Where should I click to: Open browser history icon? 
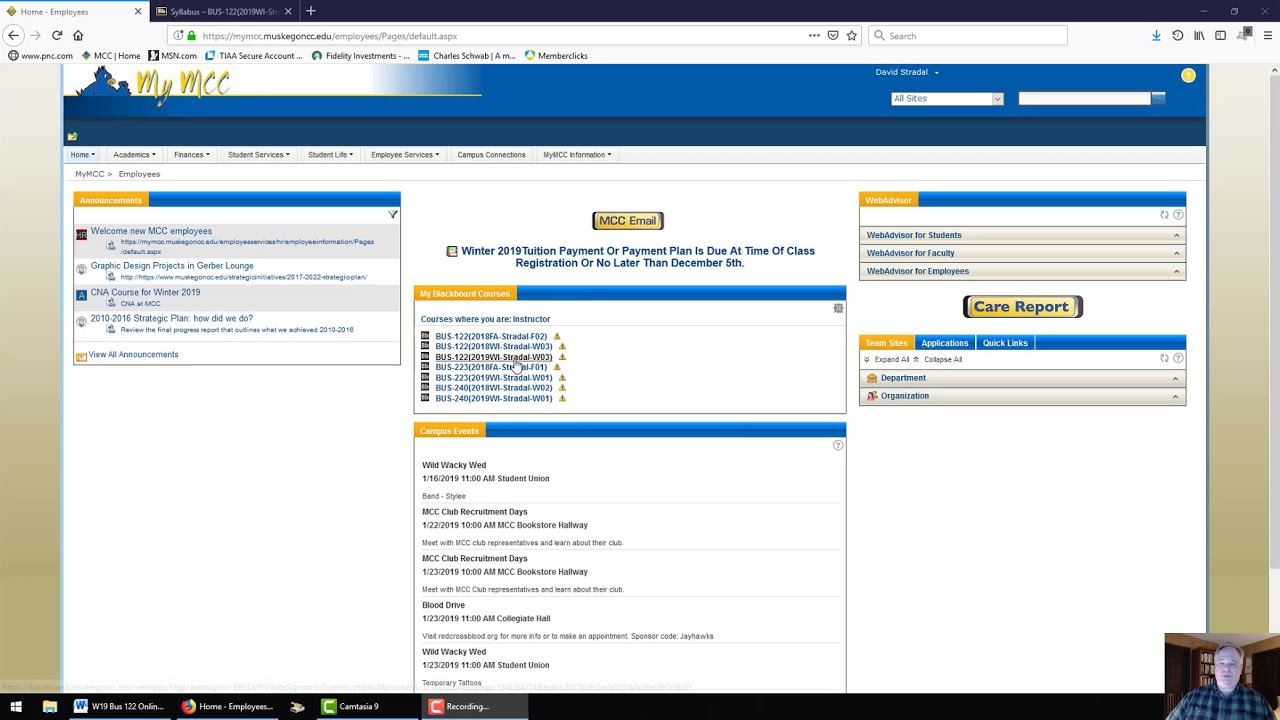[x=1178, y=35]
